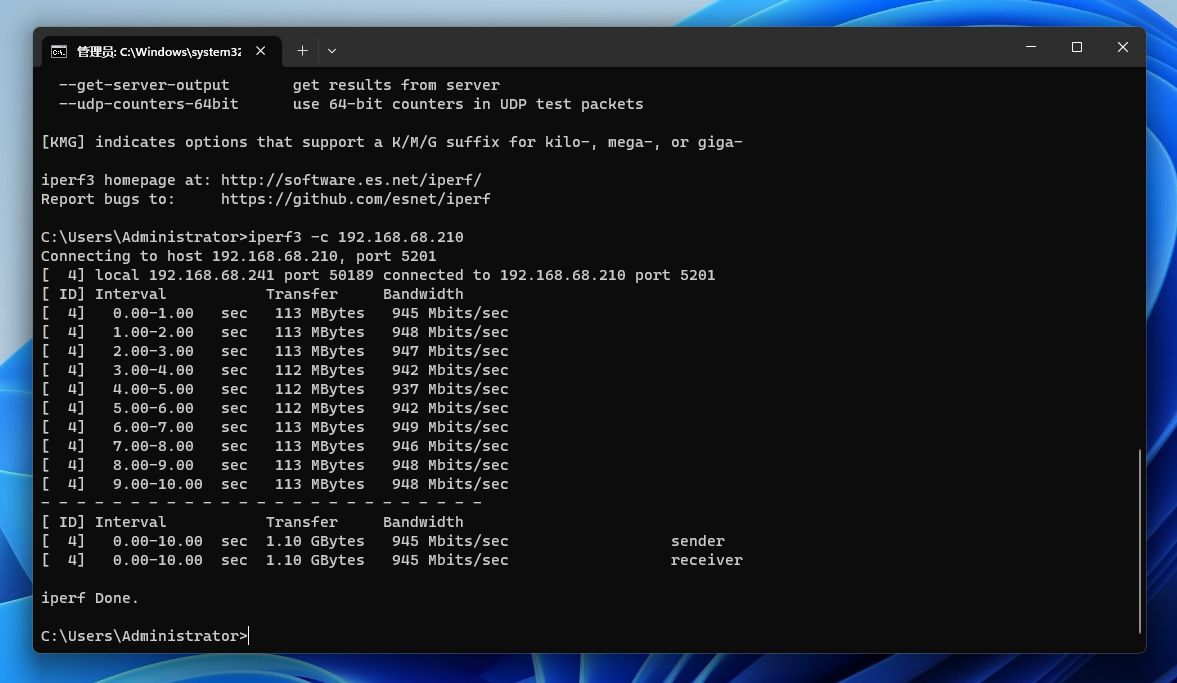
Task: Close the terminal window
Action: [x=1123, y=47]
